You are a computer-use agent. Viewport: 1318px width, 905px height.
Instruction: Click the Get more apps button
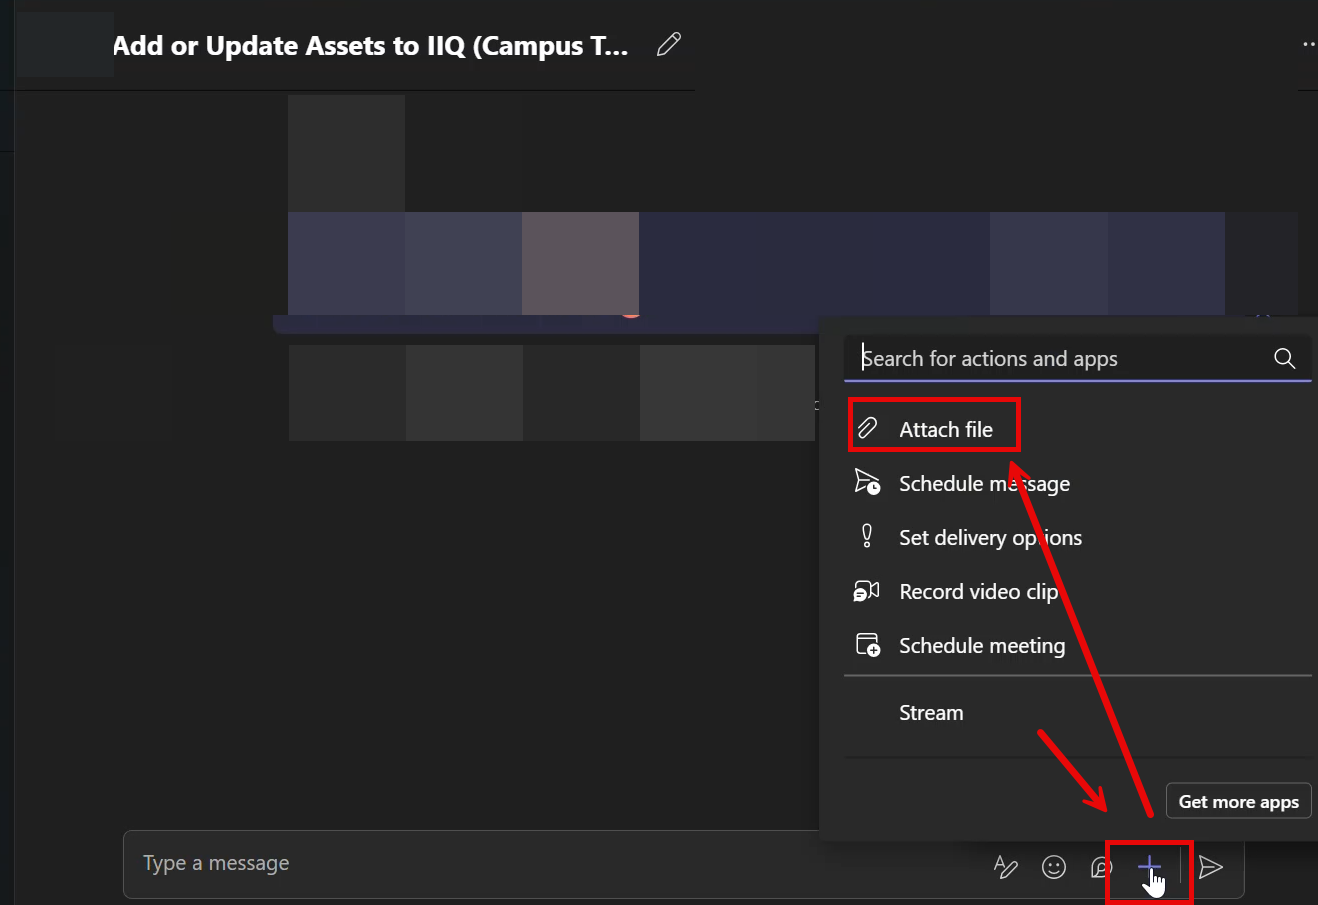[1238, 801]
